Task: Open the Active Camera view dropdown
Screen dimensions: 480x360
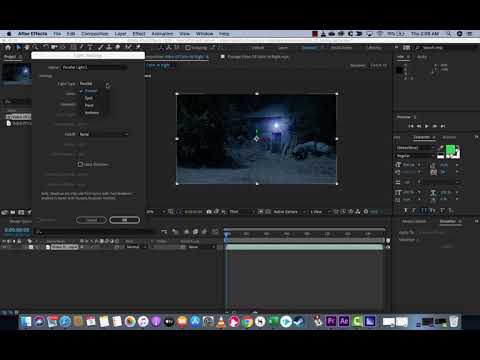Action: pos(289,212)
